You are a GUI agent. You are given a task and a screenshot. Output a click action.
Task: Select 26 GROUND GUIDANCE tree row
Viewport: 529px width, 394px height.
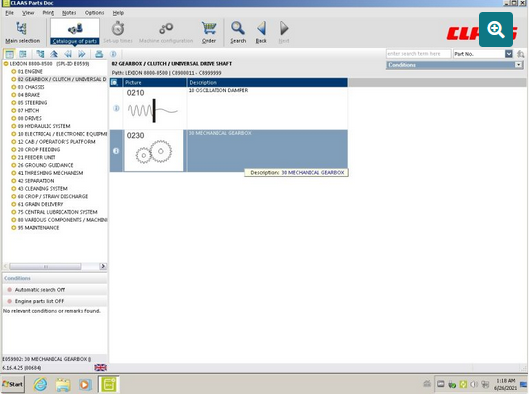click(x=45, y=165)
